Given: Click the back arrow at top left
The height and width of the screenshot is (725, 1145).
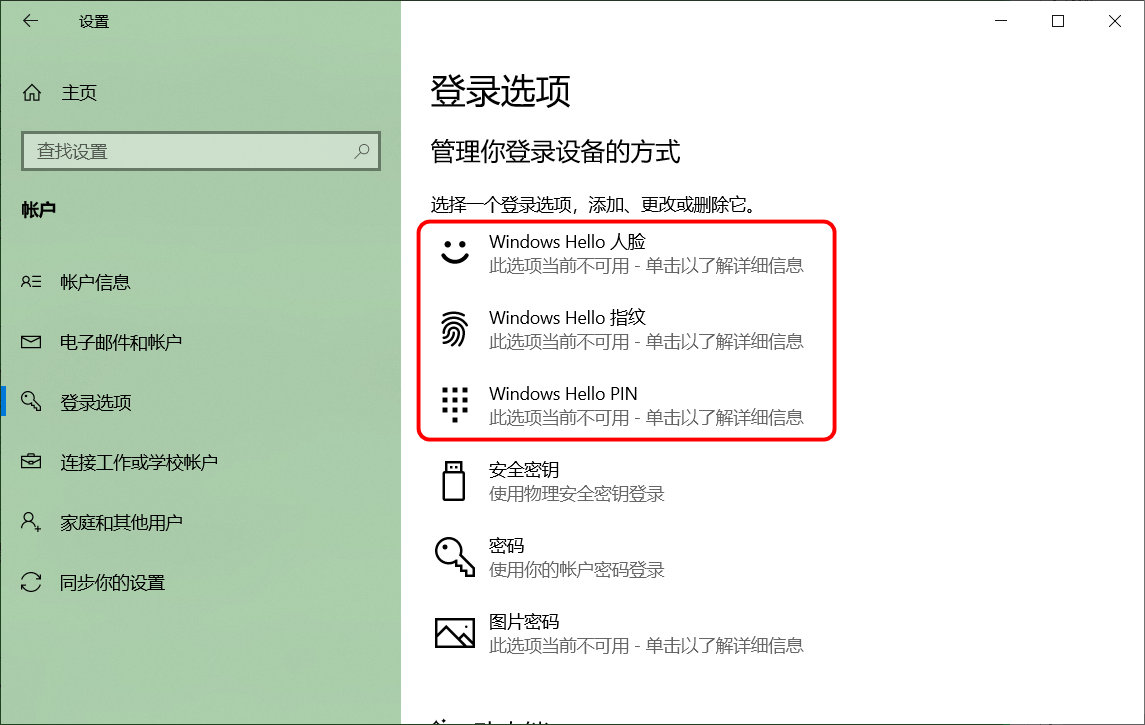Looking at the screenshot, I should (x=30, y=20).
